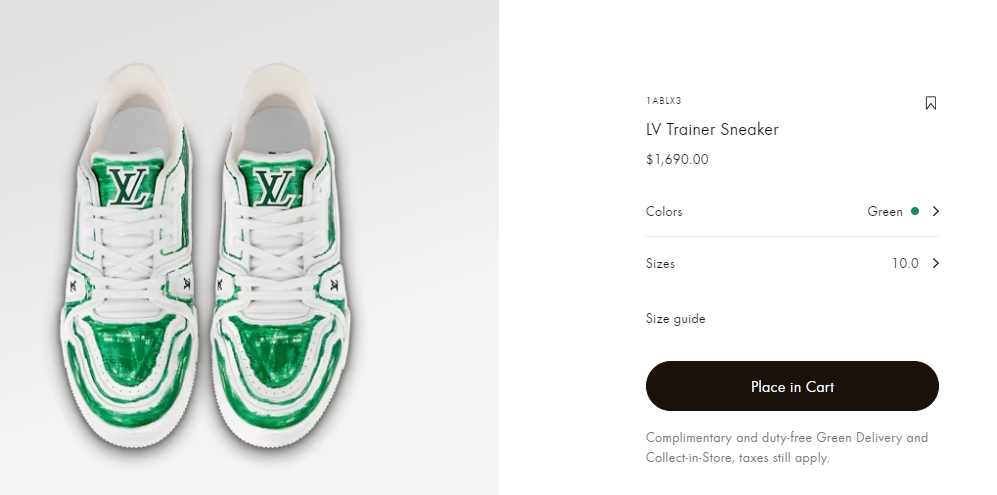Open the 10.0 size selection
The width and height of the screenshot is (997, 495).
click(905, 264)
